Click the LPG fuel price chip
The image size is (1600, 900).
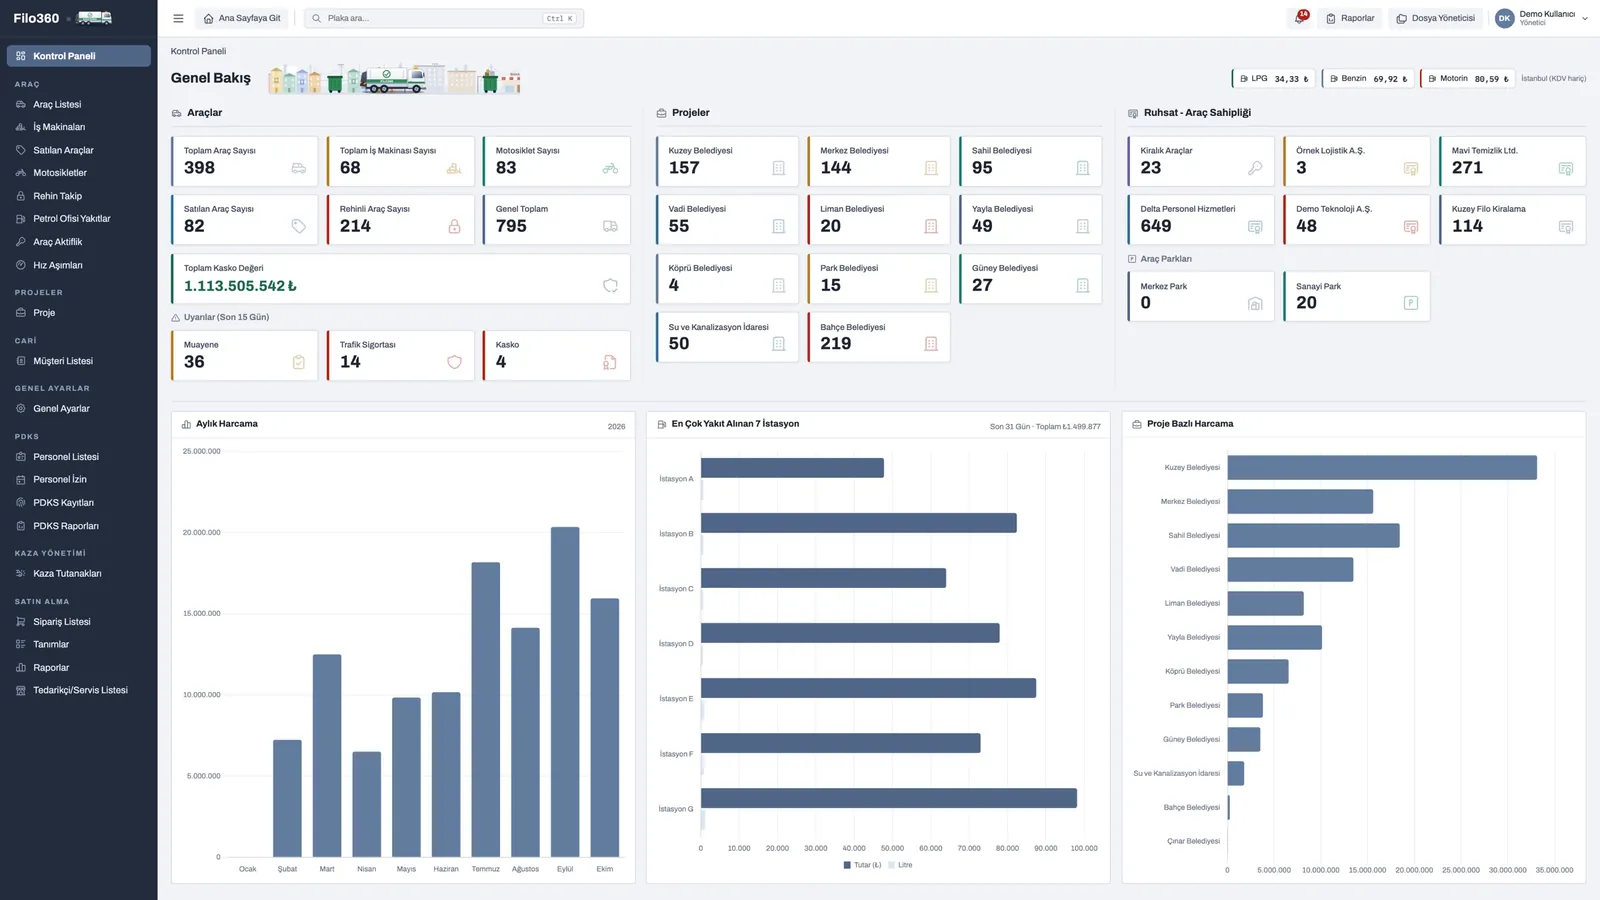coord(1274,78)
